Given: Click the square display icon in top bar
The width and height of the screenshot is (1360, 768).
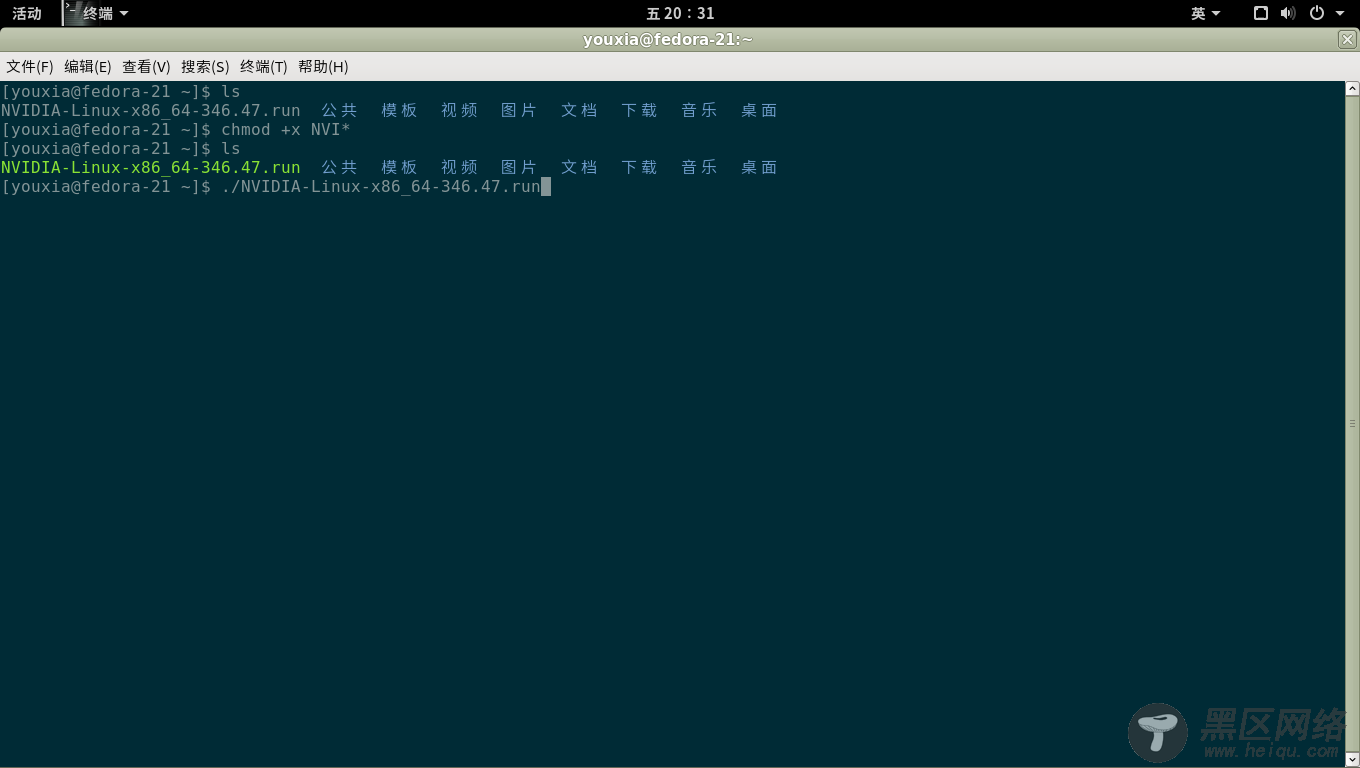Looking at the screenshot, I should (1261, 13).
